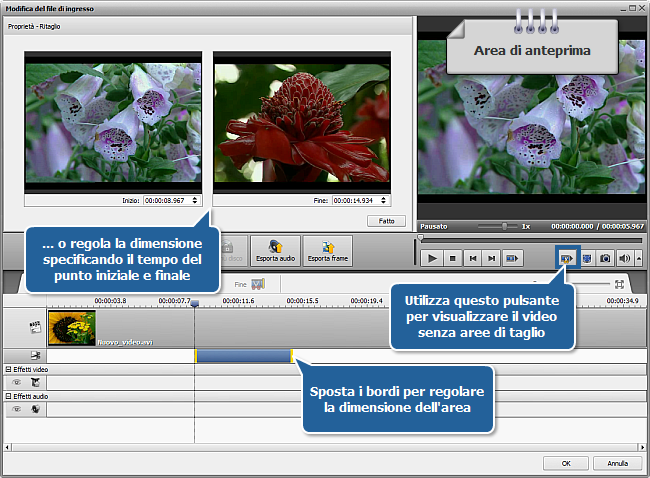Screen dimensions: 650x478
Task: Confirm with the OK button
Action: (566, 463)
